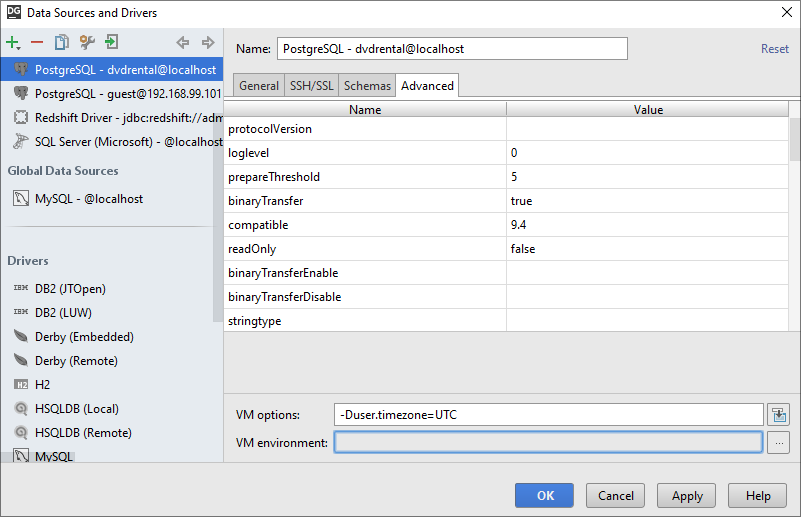The width and height of the screenshot is (801, 517).
Task: Duplicate the selected data source
Action: (x=61, y=42)
